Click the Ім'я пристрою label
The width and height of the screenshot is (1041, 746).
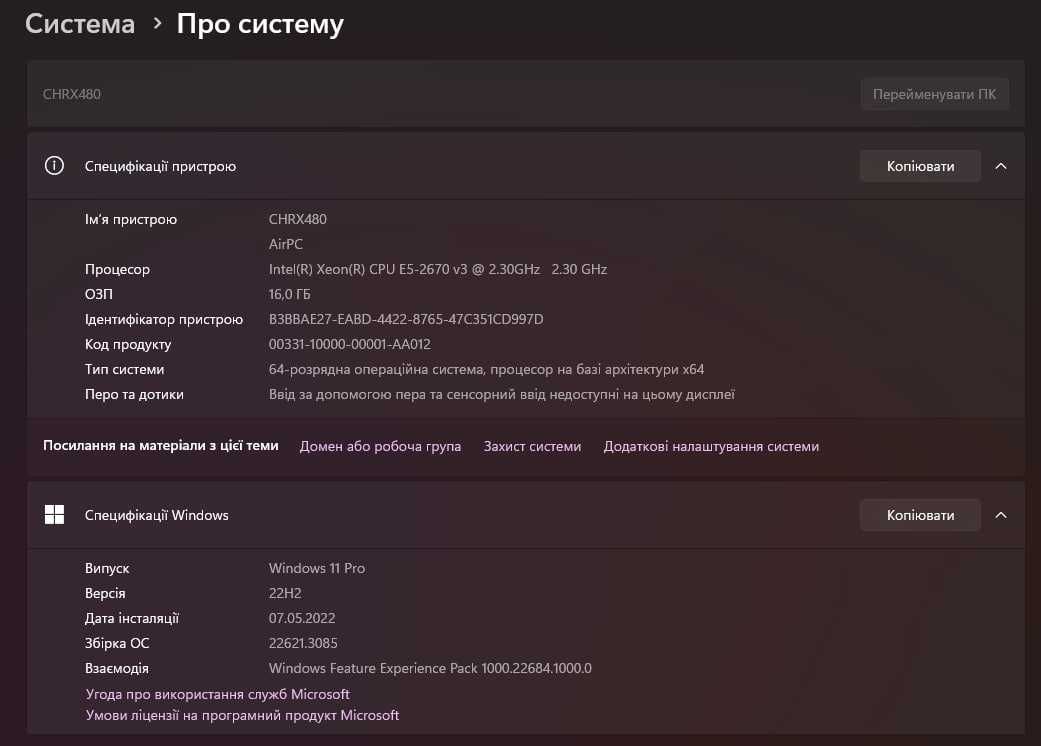tap(131, 219)
